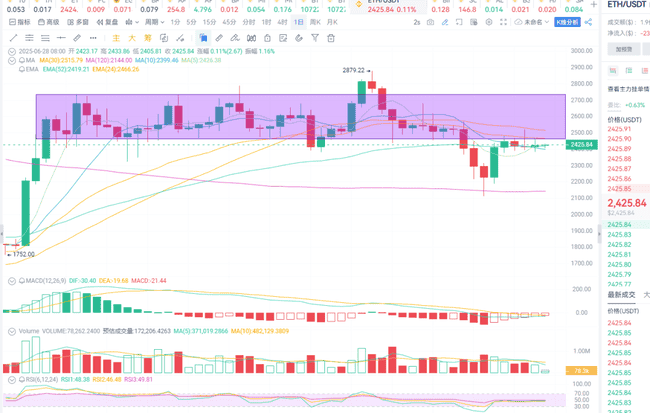Click the 主 indicator toggle
650x413 pixels.
(116, 38)
